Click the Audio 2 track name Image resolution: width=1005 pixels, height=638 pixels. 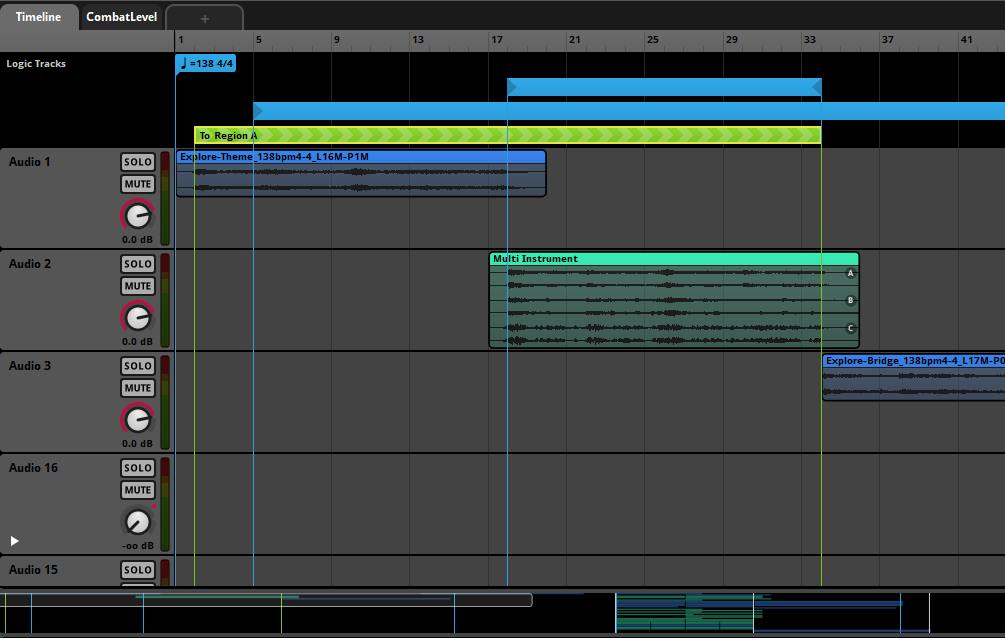pos(29,264)
